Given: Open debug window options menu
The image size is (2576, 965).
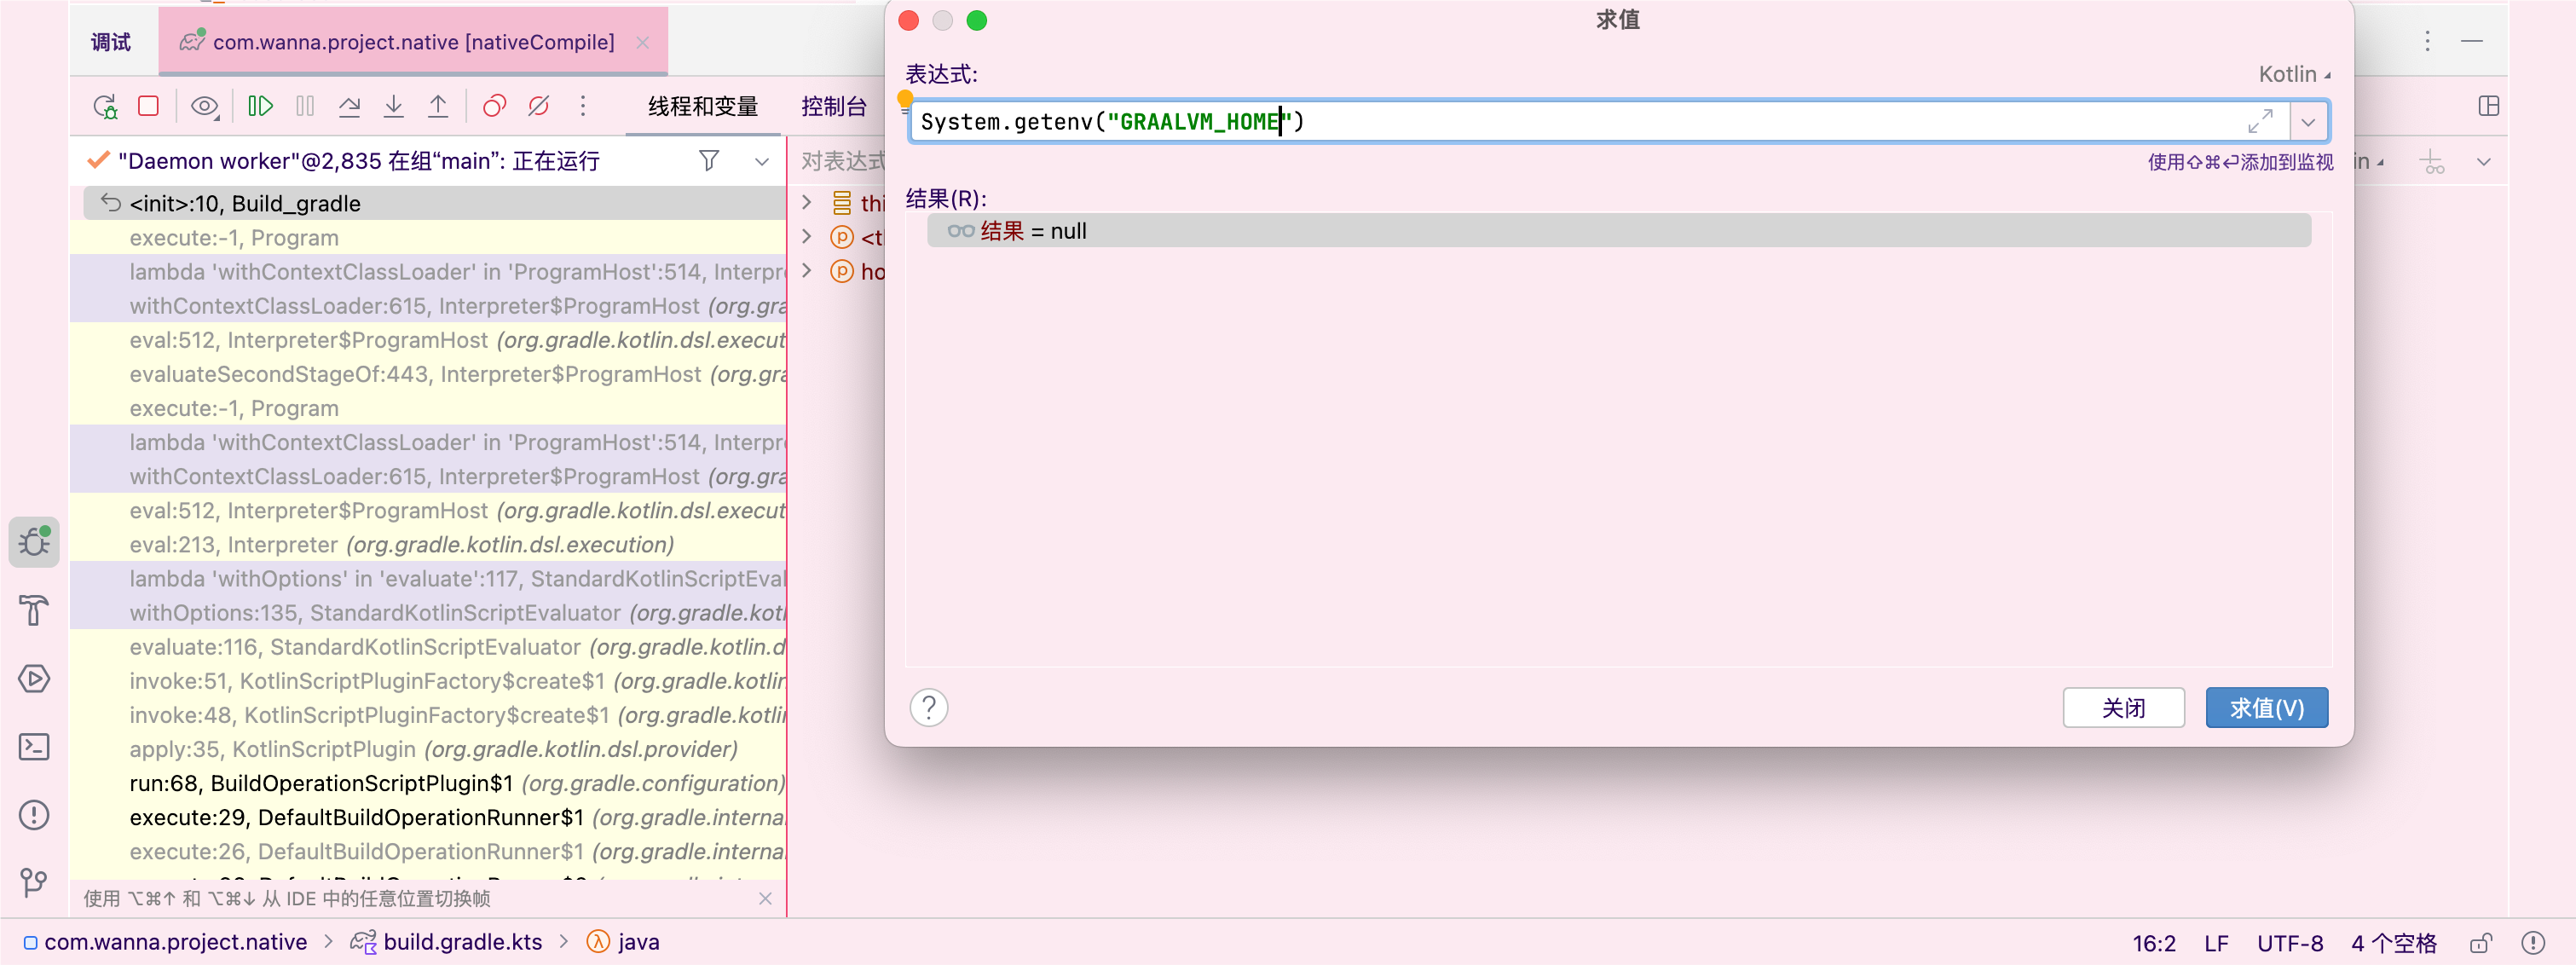Looking at the screenshot, I should point(2427,41).
